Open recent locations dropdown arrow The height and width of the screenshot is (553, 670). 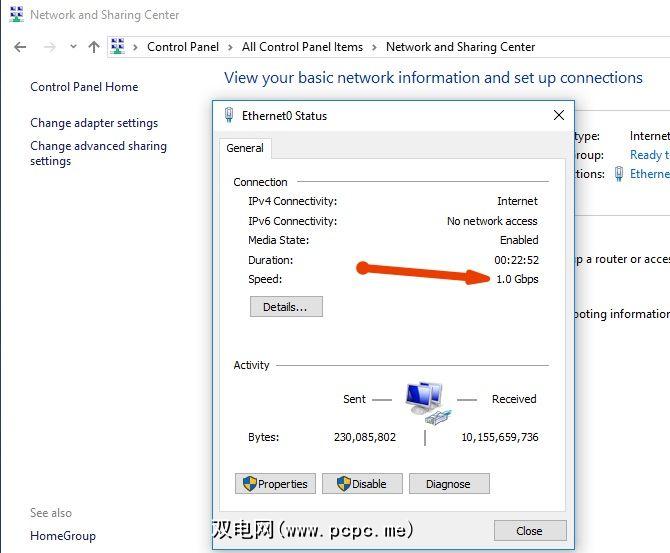(73, 47)
